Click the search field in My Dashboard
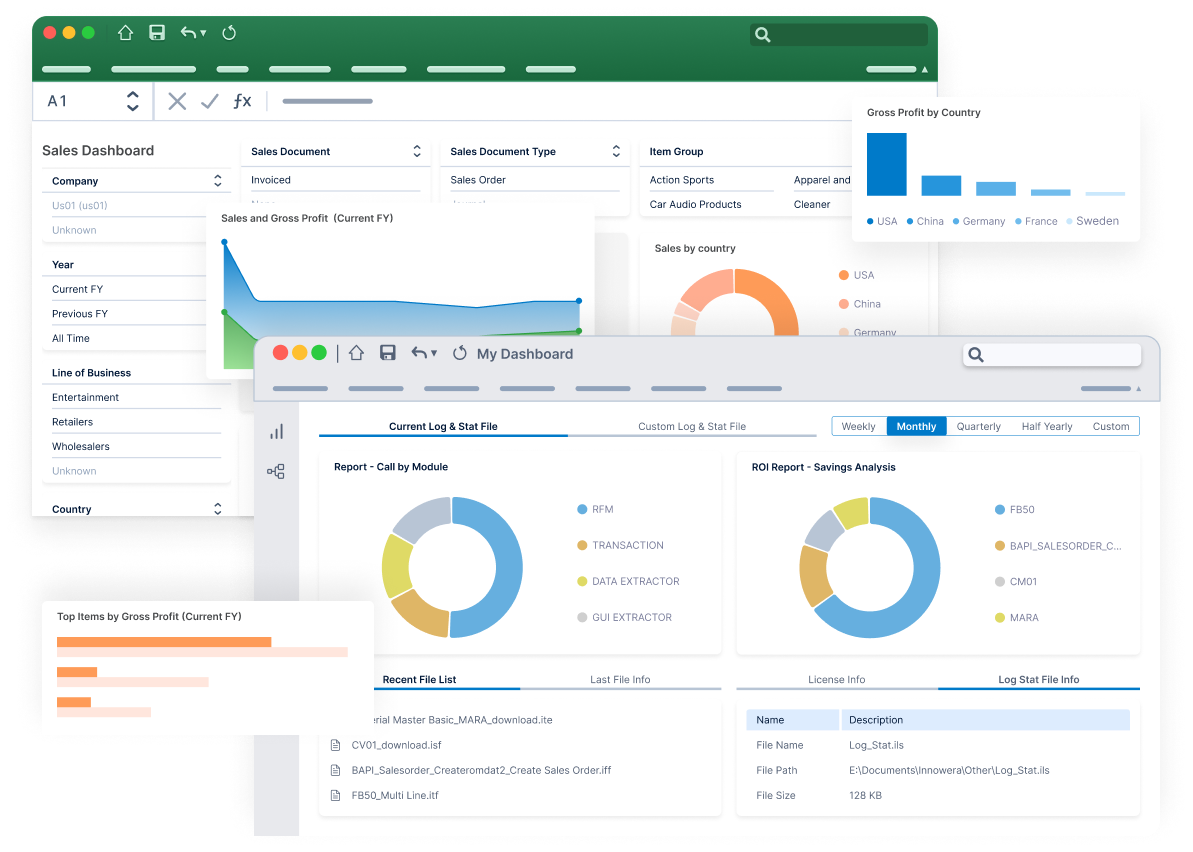This screenshot has height=852, width=1193. click(1051, 354)
